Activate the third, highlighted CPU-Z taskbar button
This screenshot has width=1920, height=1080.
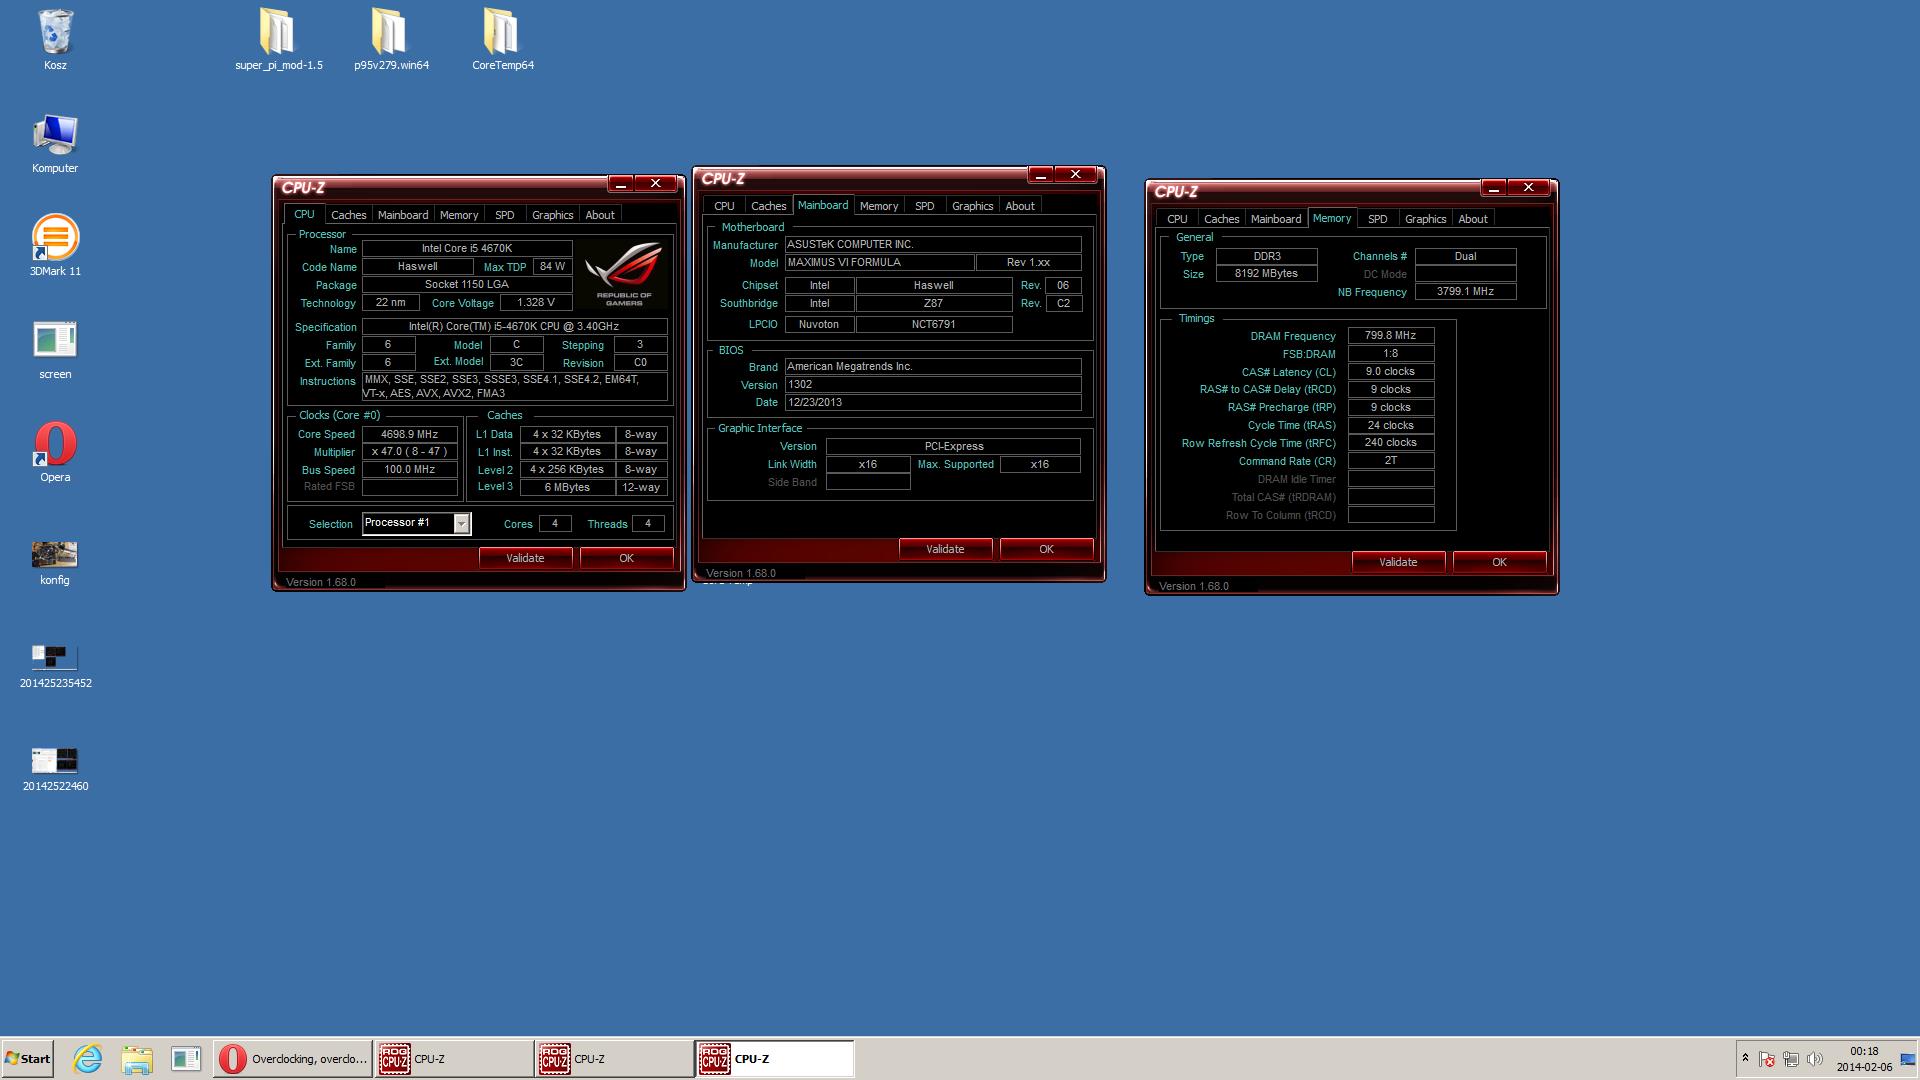click(x=775, y=1058)
